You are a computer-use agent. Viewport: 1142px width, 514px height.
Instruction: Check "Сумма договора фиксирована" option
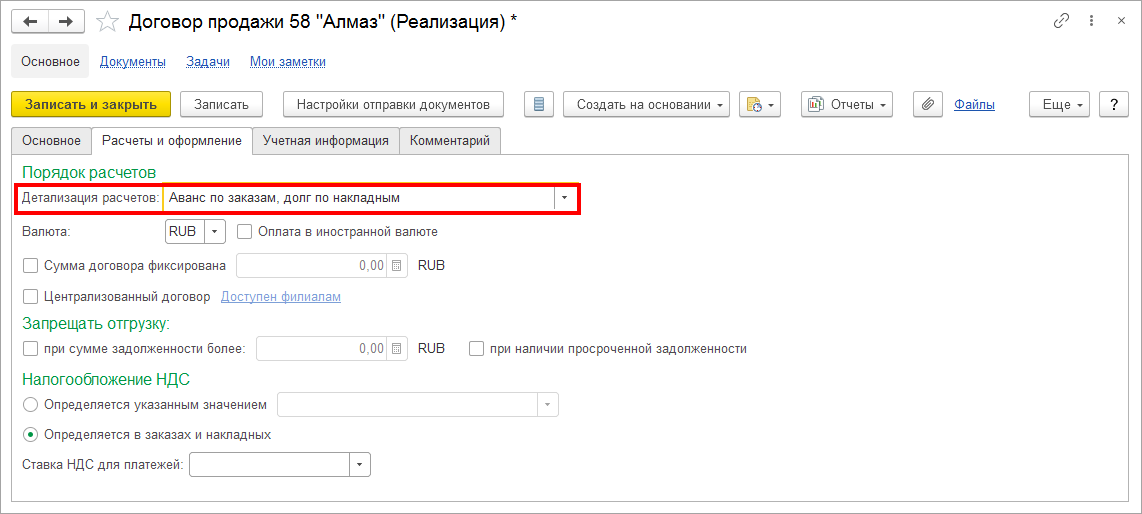point(30,266)
